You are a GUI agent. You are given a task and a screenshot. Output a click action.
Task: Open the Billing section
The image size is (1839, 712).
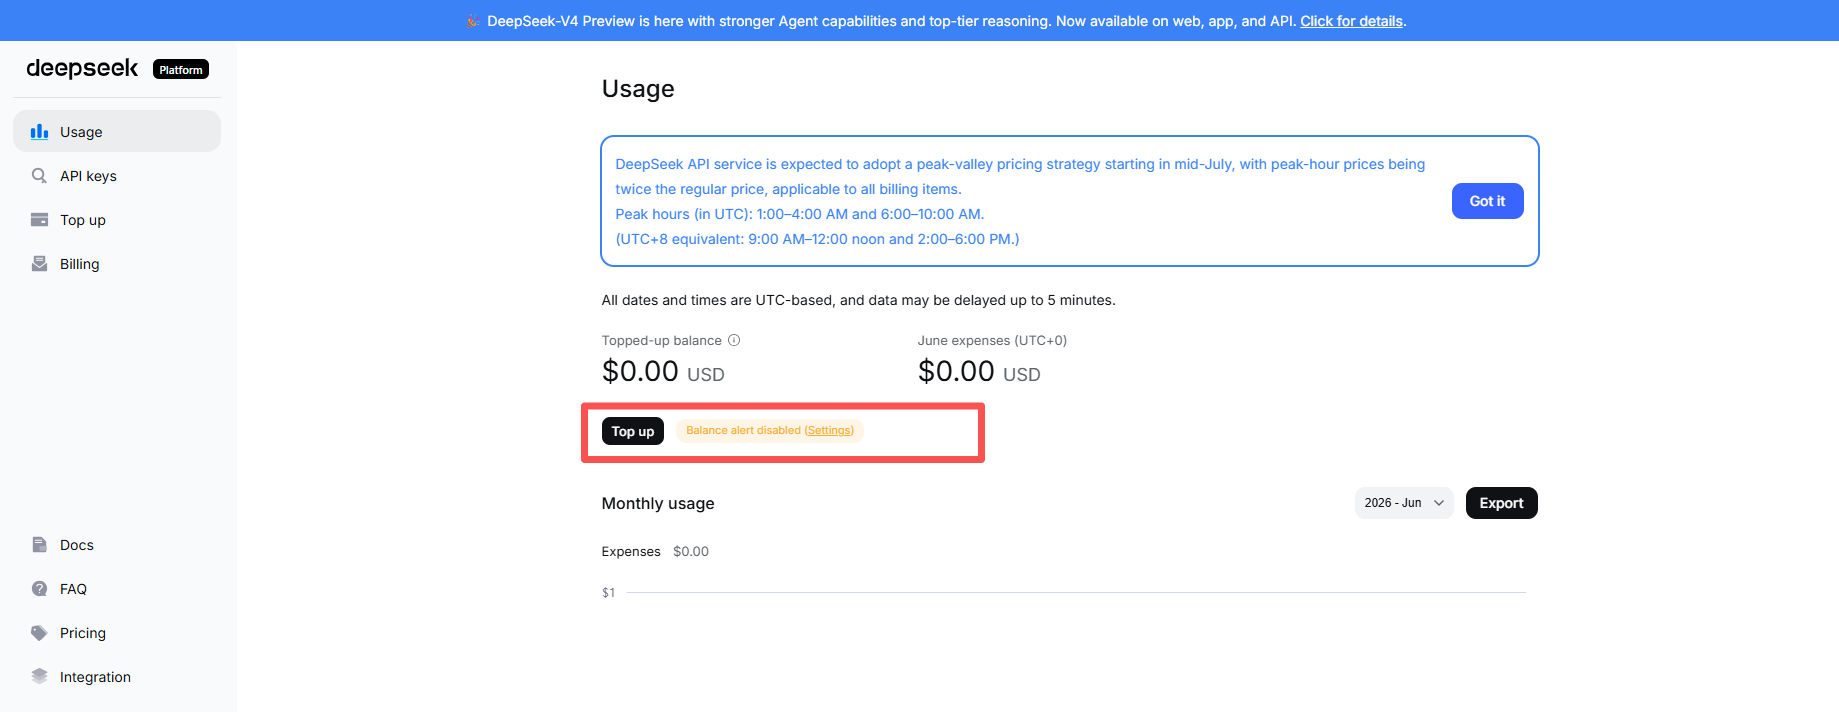117,264
